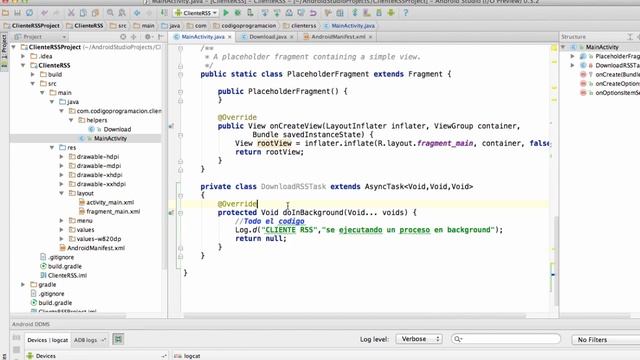Click the green screen capture icon in DDMS
Screen dimensions: 640x360
(118, 339)
